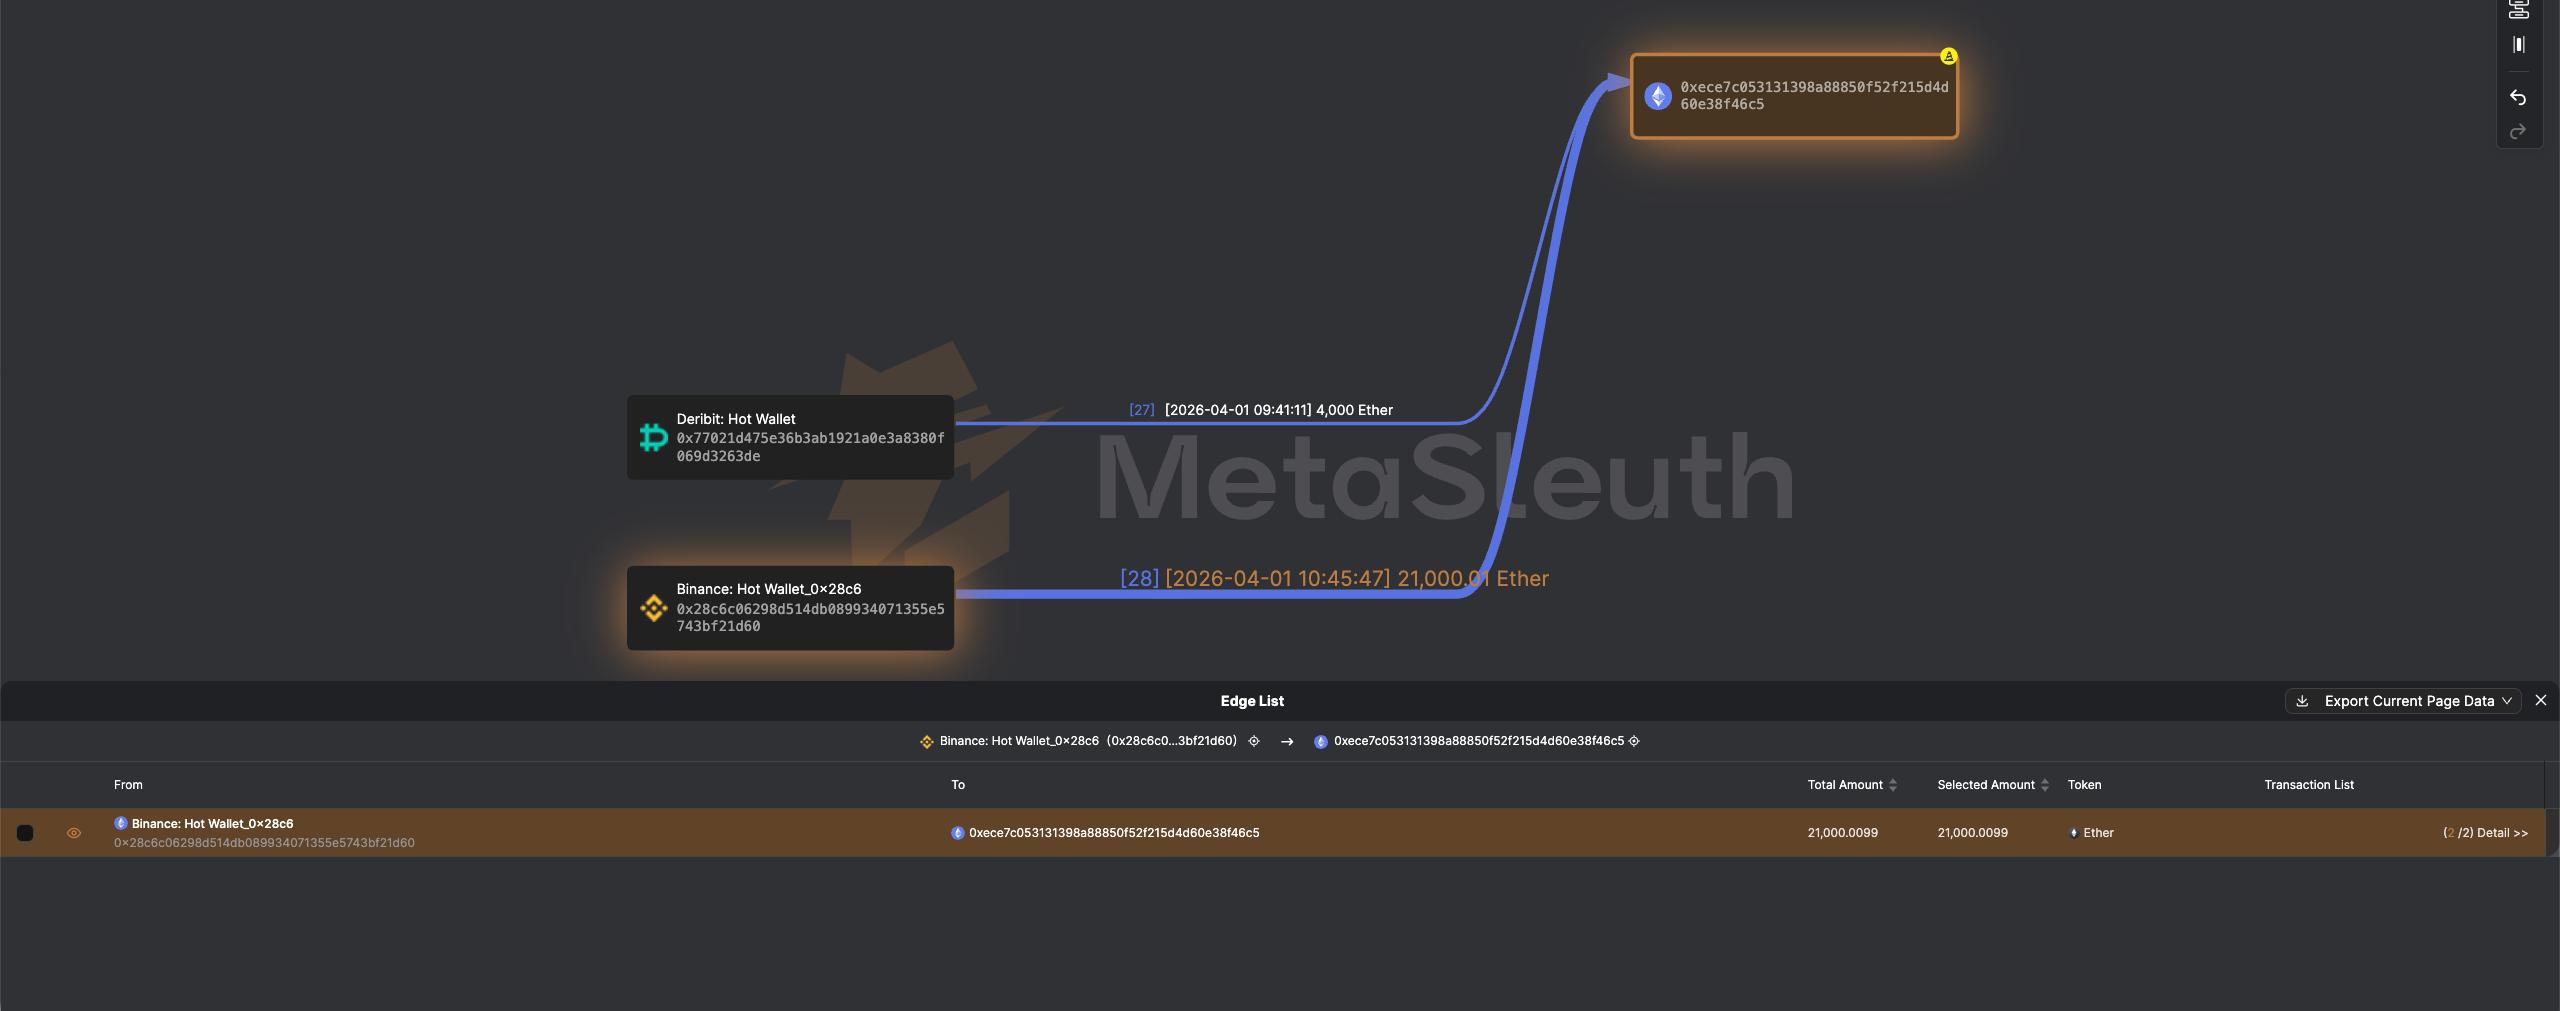Click the From wallet address 0x28c6c06298d5 in the row
This screenshot has height=1011, width=2560.
pos(264,843)
